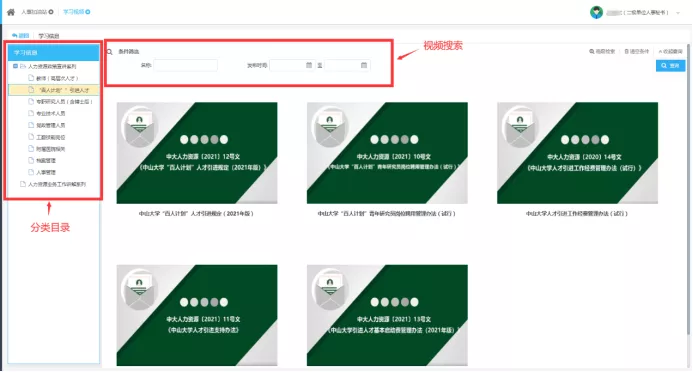Screen dimensions: 693x372
Task: Open the 2021 13号文 video thumbnail
Action: pyautogui.click(x=387, y=315)
